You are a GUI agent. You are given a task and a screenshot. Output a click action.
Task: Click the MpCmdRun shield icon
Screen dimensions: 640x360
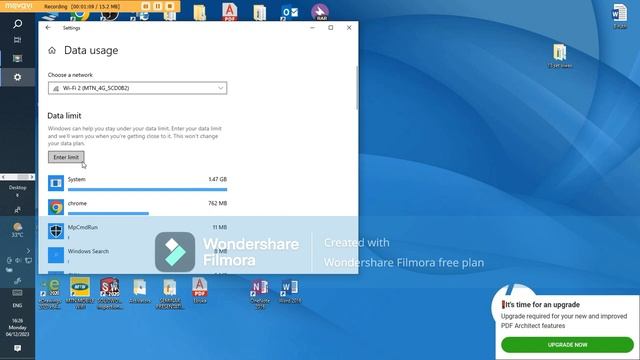56,231
